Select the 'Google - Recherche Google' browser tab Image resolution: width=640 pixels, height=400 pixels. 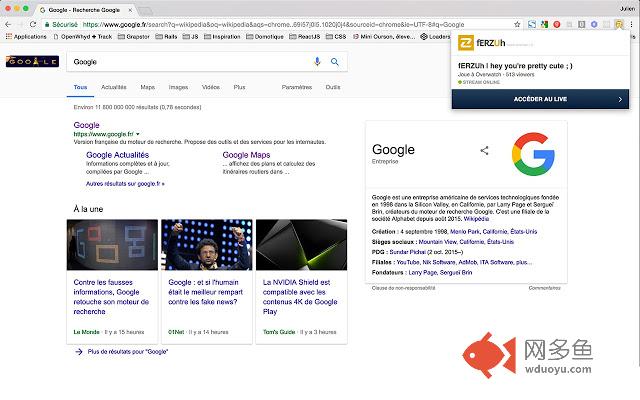pos(85,10)
